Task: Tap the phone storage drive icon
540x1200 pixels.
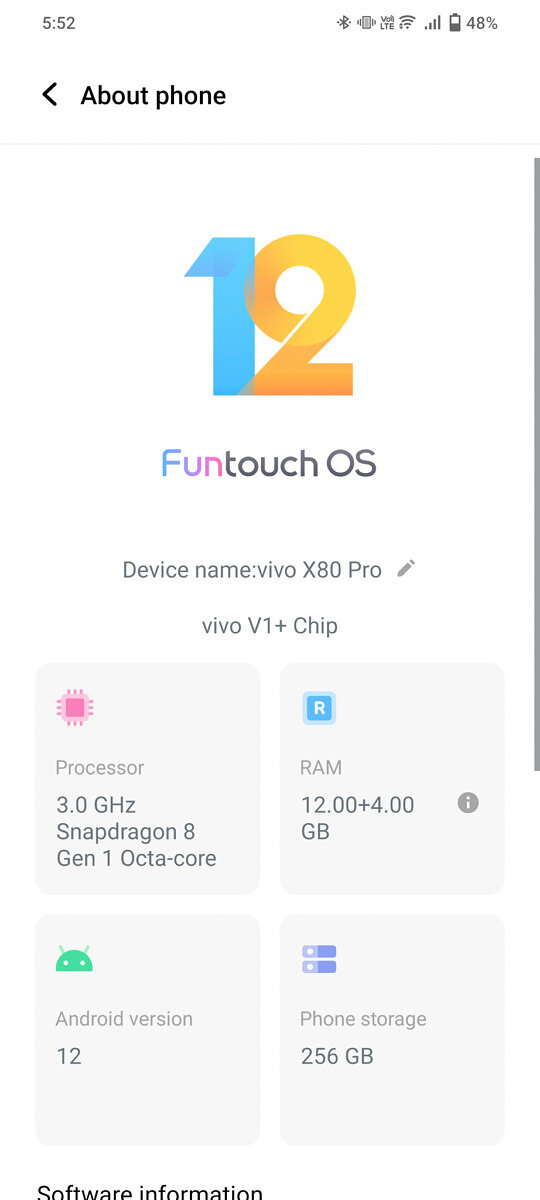Action: pos(319,959)
